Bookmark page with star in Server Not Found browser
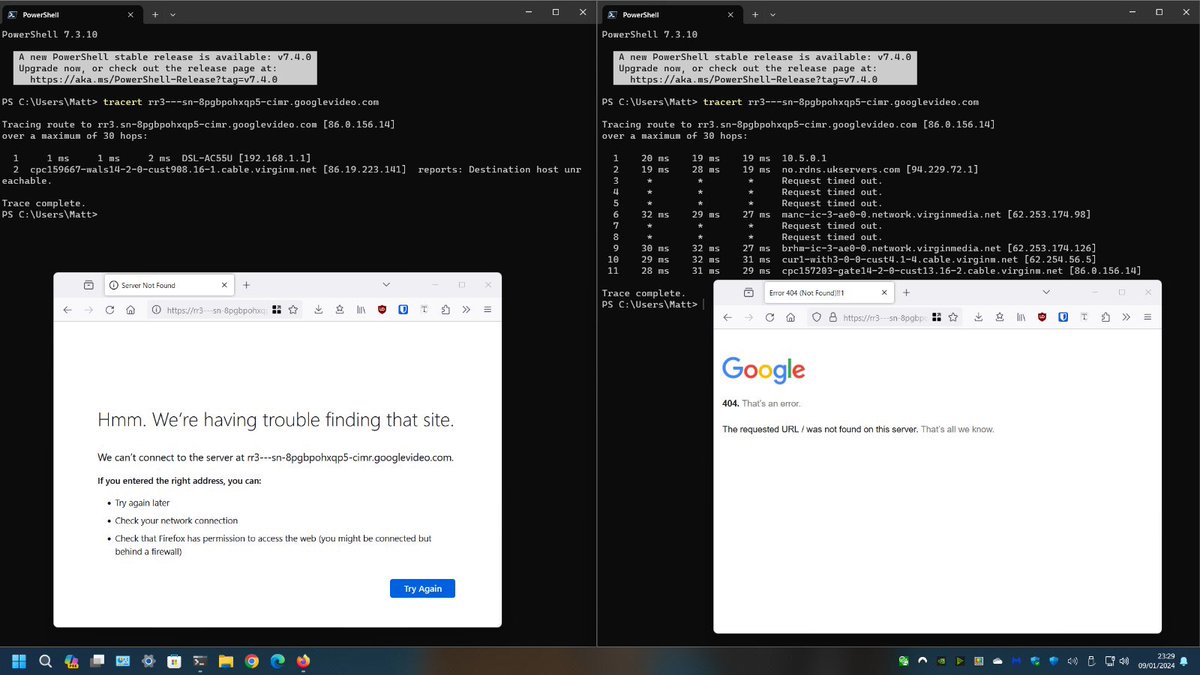 point(293,310)
